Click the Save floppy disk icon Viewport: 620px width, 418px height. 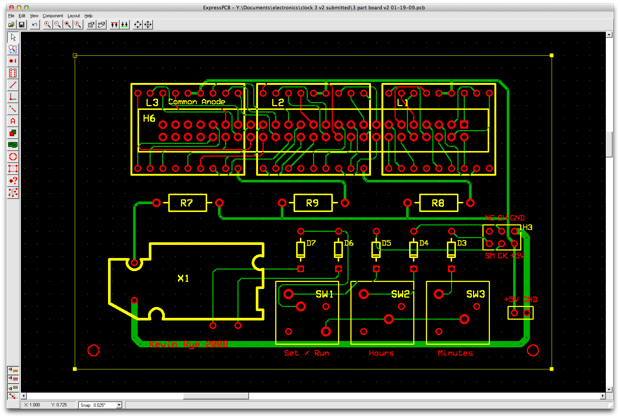point(21,25)
